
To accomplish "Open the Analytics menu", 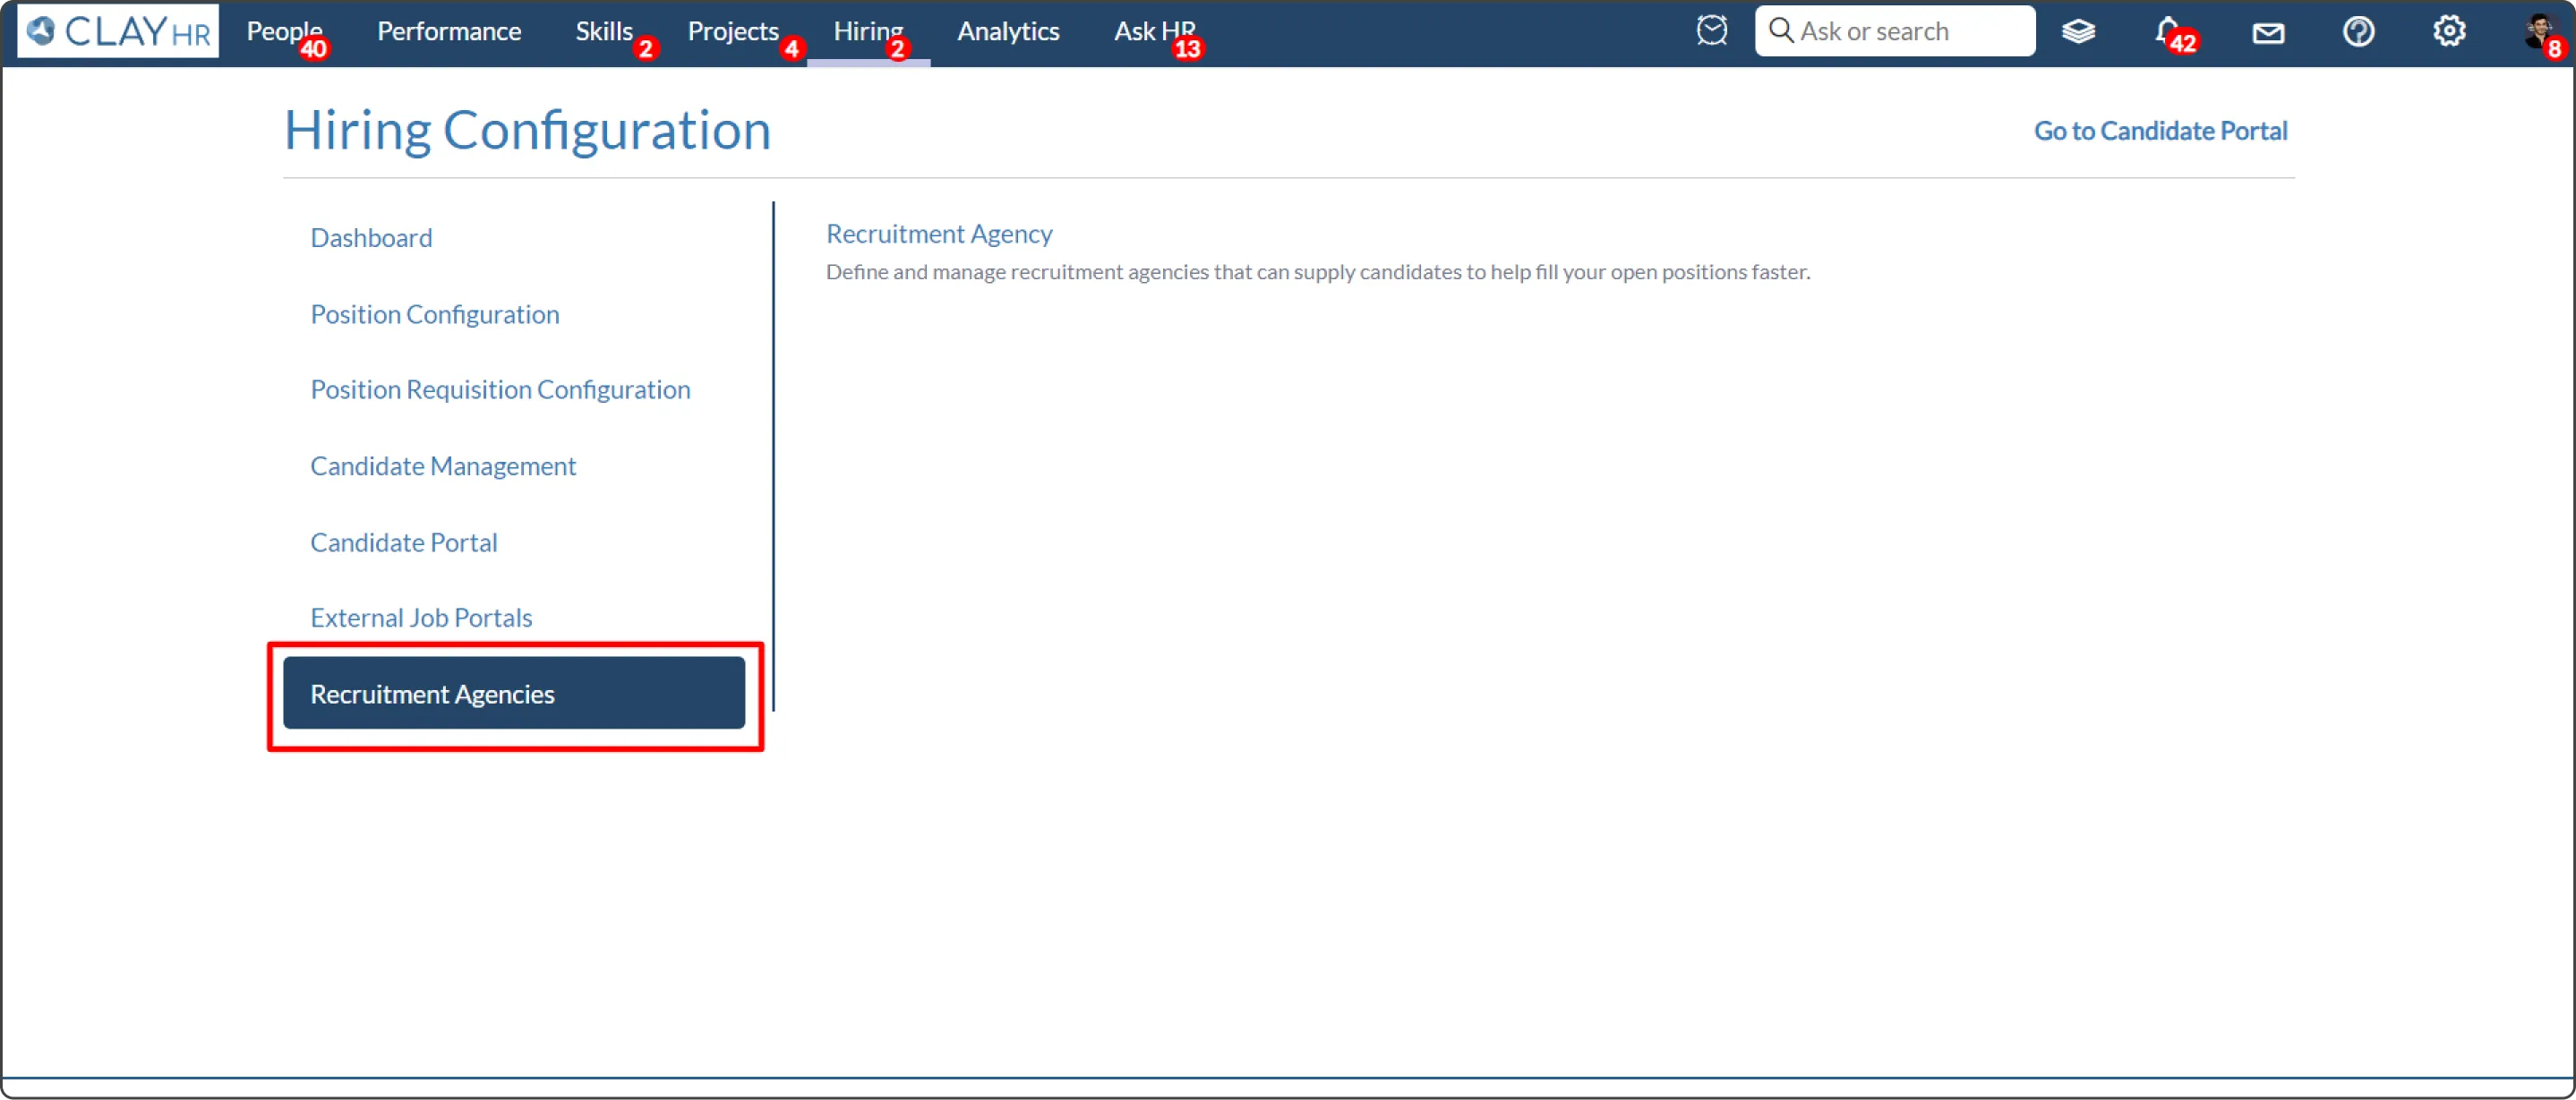I will [x=1007, y=31].
